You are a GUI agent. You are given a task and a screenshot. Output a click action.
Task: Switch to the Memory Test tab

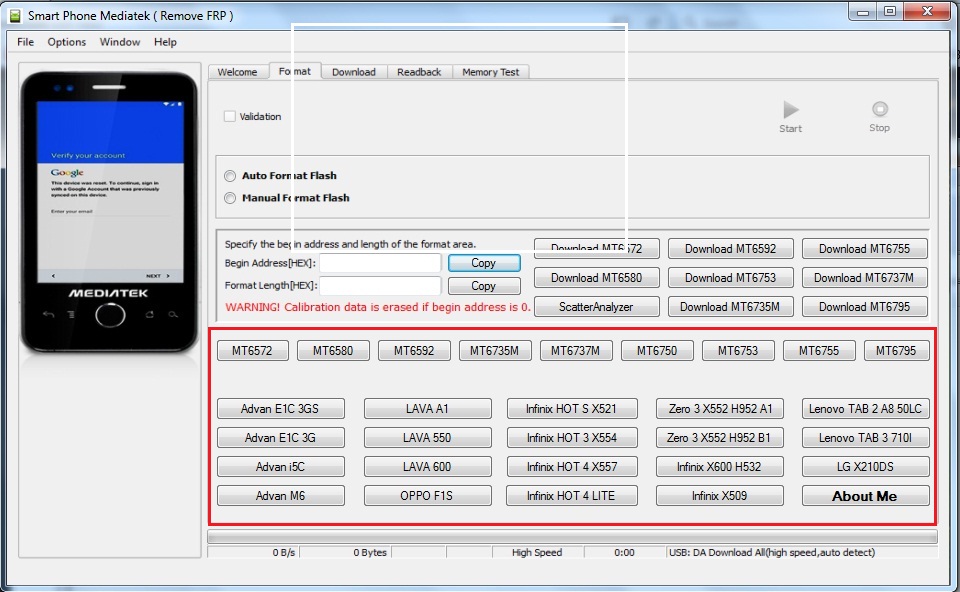(x=490, y=72)
